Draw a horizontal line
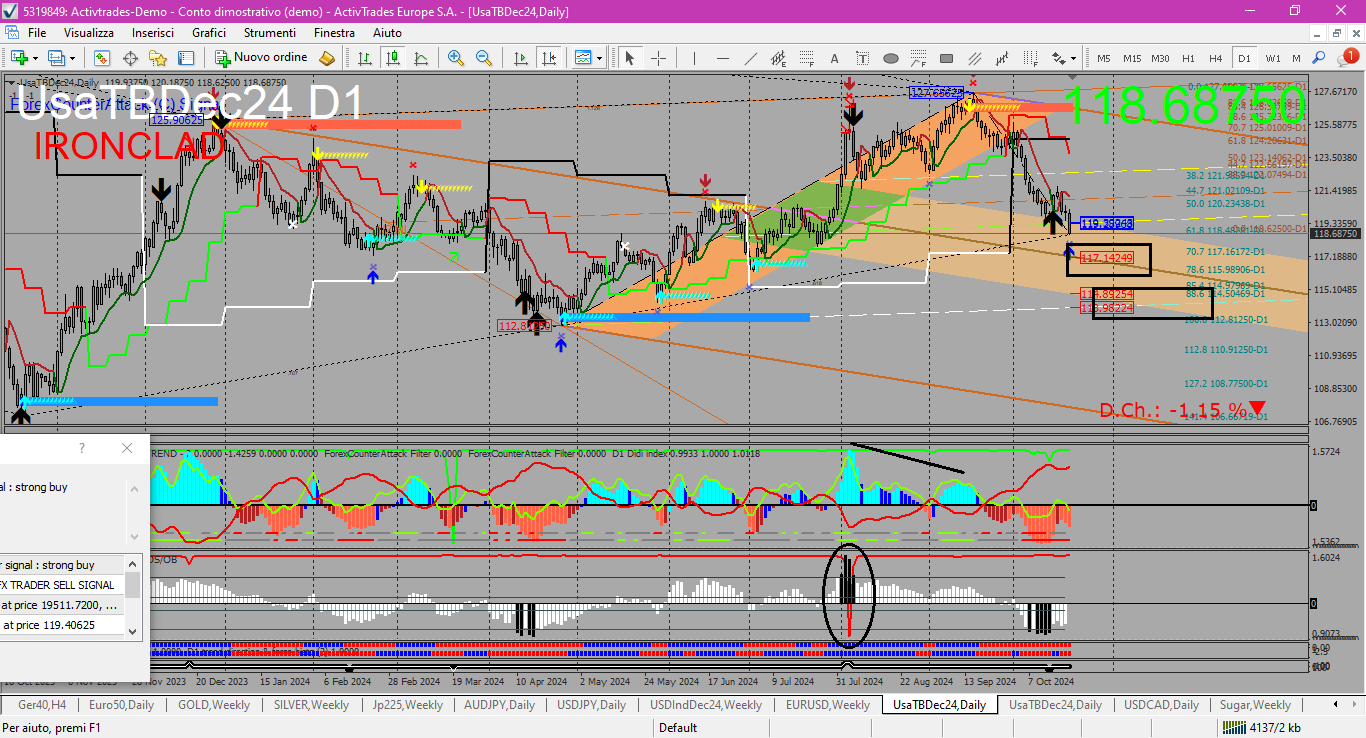Image resolution: width=1366 pixels, height=738 pixels. [x=722, y=58]
